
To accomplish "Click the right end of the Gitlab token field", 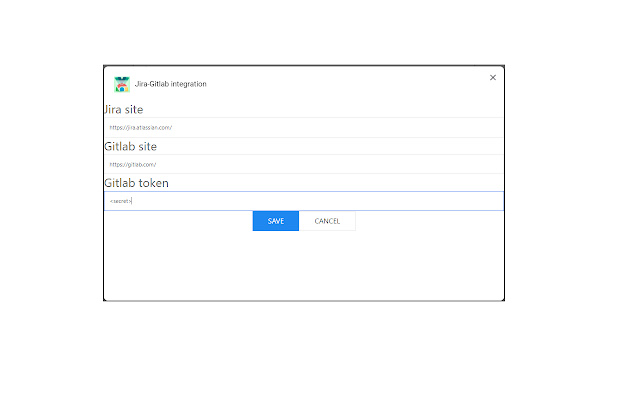I will coord(490,201).
